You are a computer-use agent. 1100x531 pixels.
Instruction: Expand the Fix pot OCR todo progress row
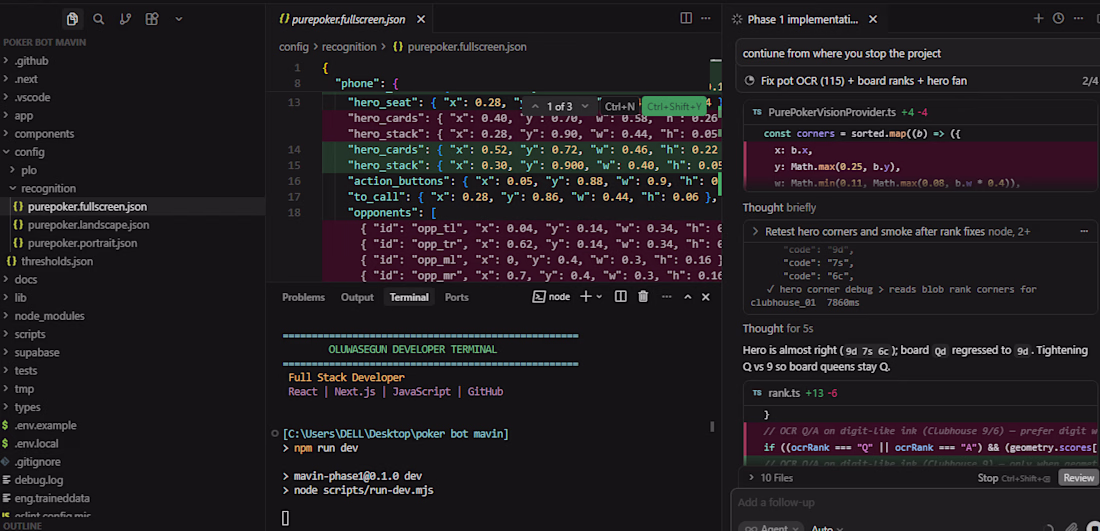pos(918,81)
